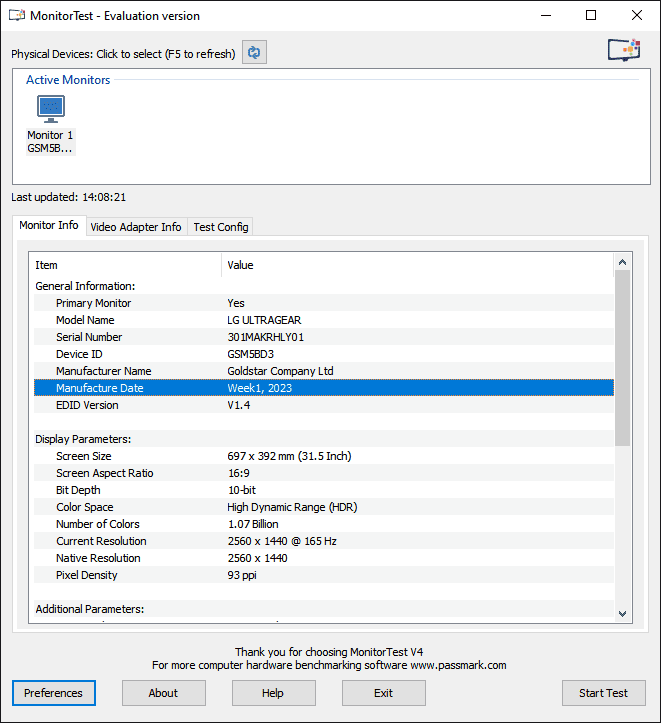This screenshot has width=661, height=723.
Task: Select the highlighted Manufacture Date row
Action: click(x=324, y=388)
